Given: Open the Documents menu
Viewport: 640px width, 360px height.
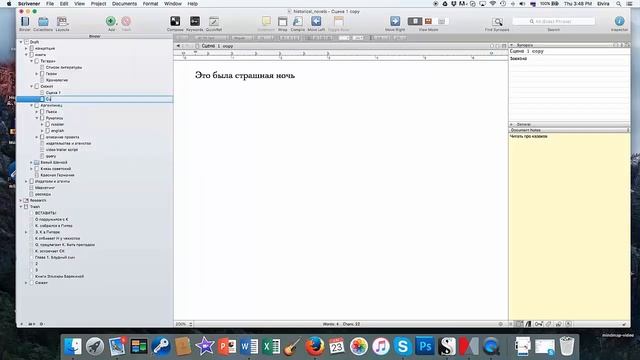Looking at the screenshot, I should point(124,4).
